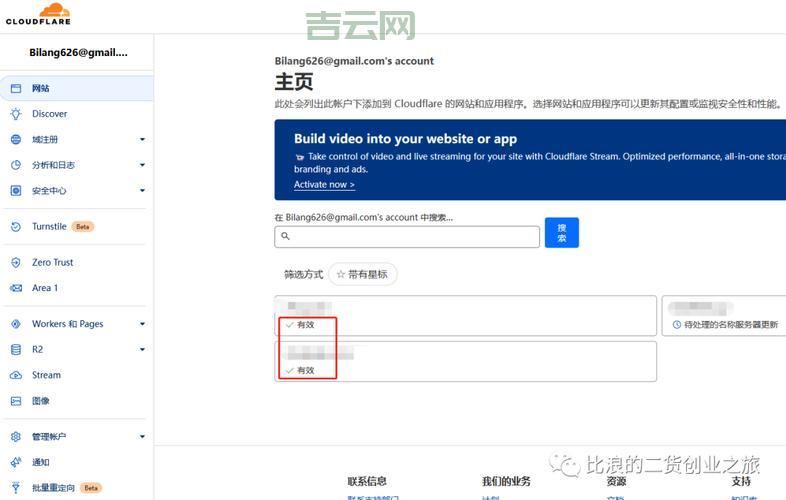Click the Cloudflare logo
Viewport: 786px width, 500px height.
(38, 14)
